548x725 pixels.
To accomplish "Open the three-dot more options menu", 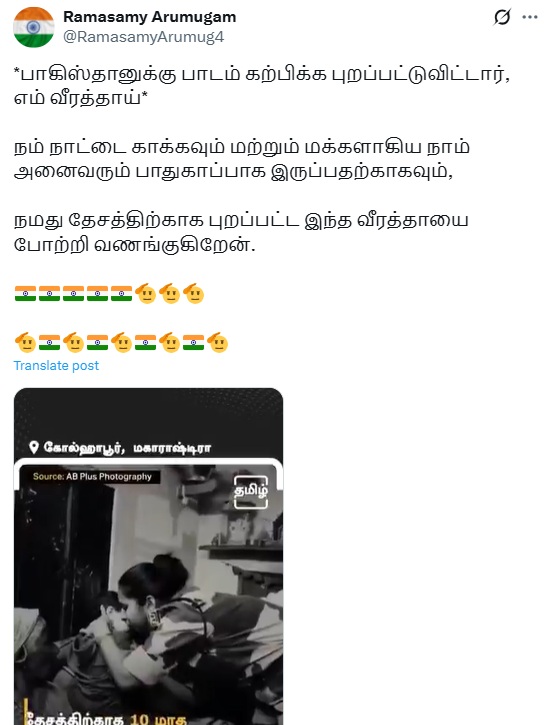I will click(530, 17).
